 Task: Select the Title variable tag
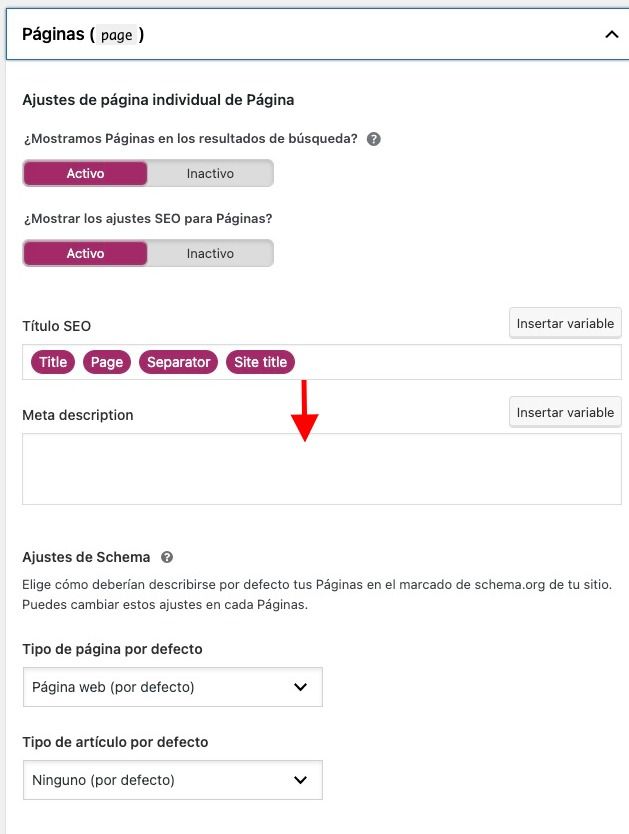(x=53, y=362)
